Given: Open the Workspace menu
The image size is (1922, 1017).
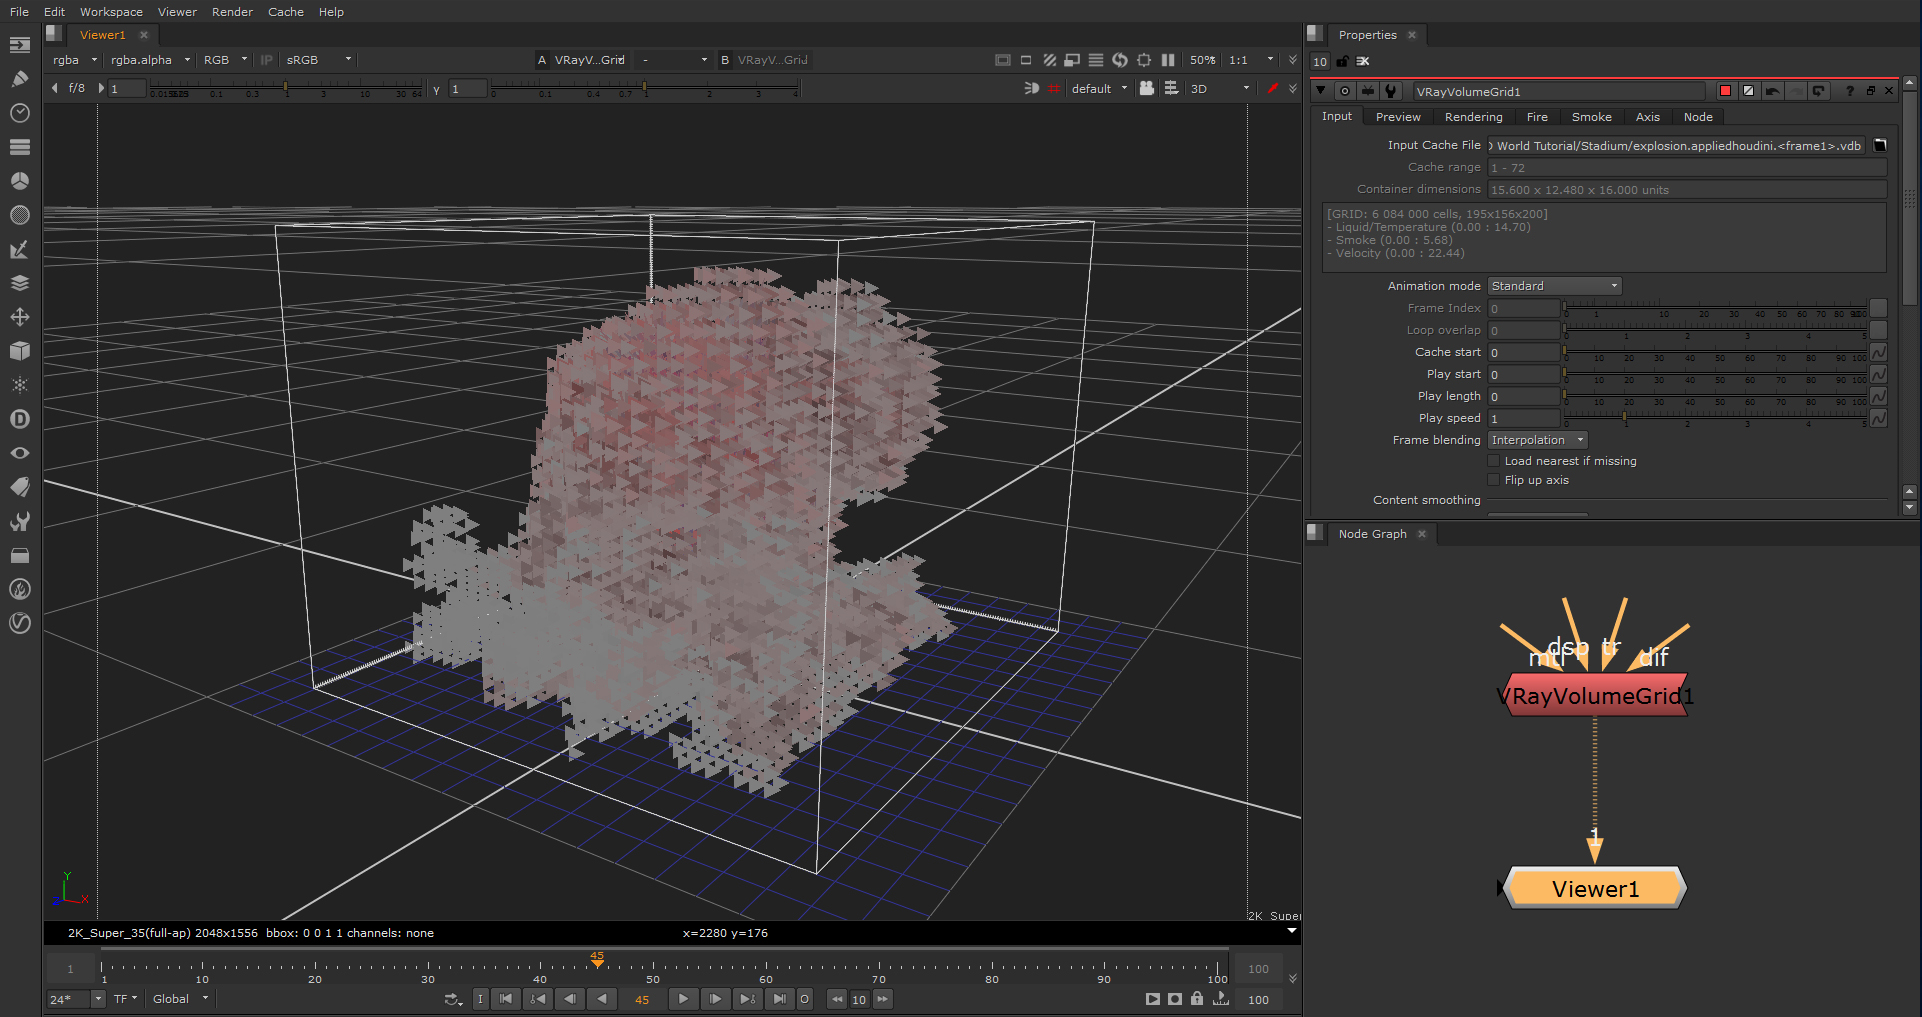Looking at the screenshot, I should point(111,12).
